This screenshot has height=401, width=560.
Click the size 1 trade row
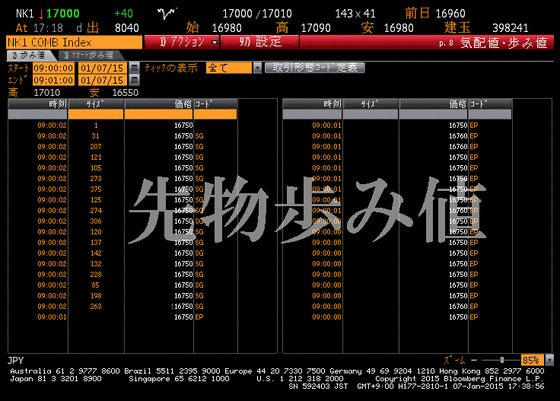[x=122, y=125]
